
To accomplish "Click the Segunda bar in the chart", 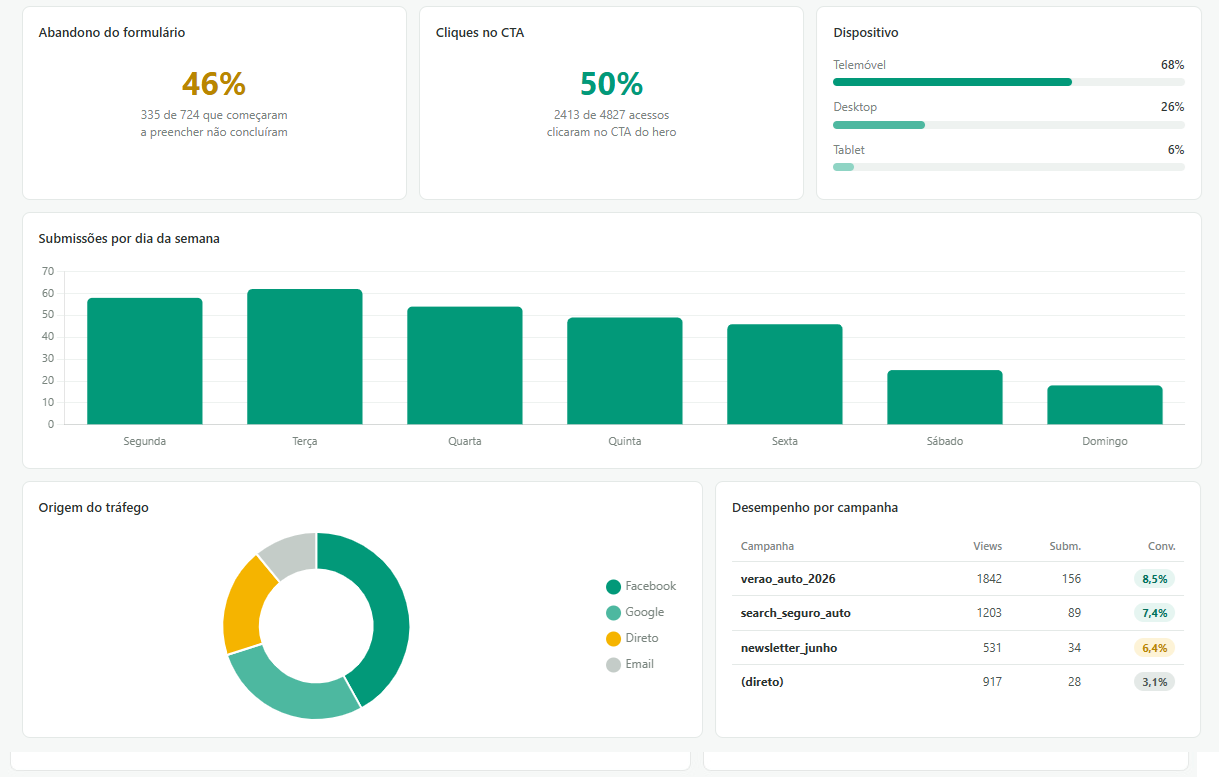I will pos(145,361).
